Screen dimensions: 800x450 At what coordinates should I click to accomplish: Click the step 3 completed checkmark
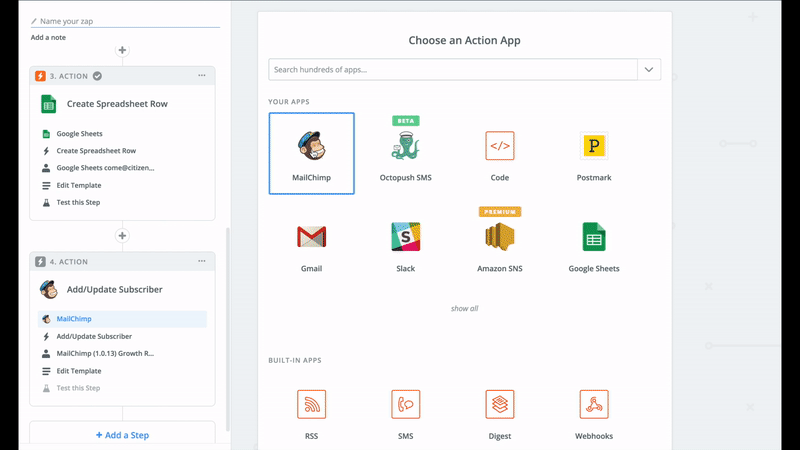point(97,76)
